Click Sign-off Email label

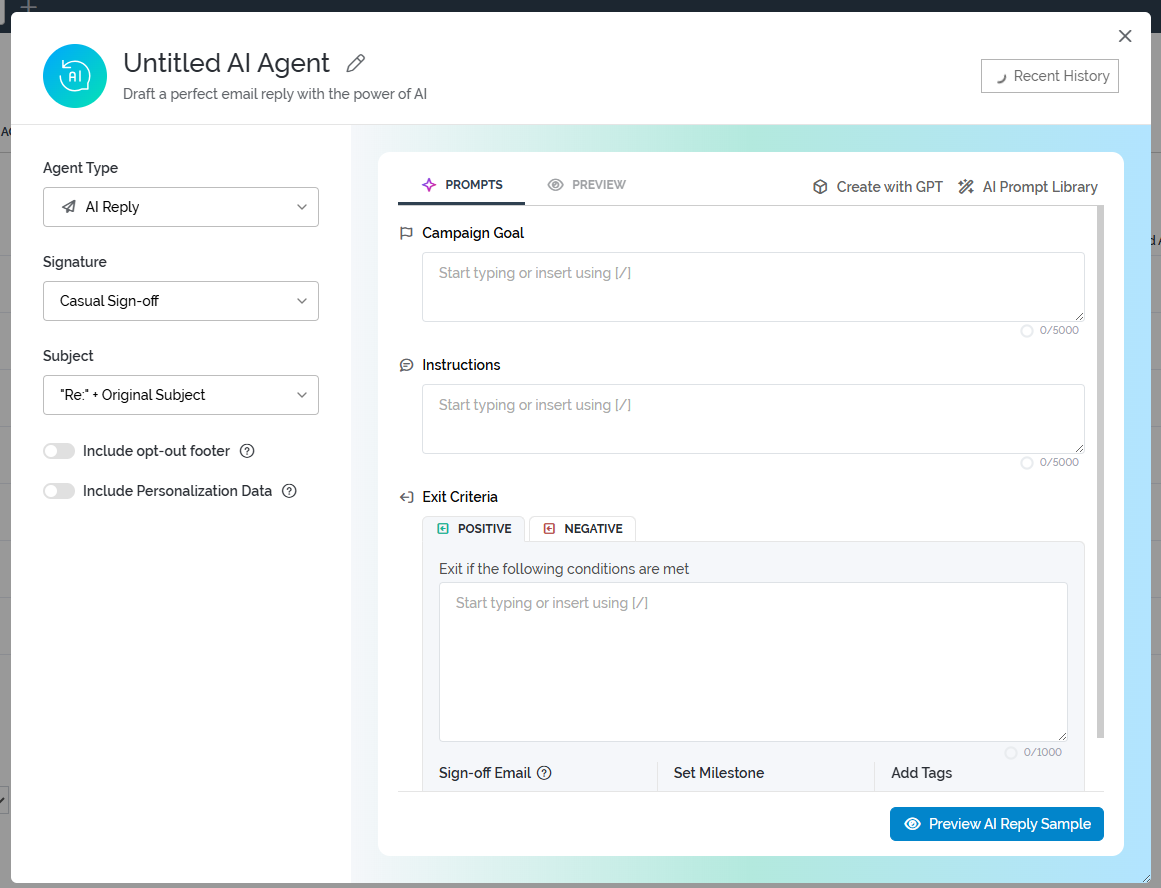point(485,773)
